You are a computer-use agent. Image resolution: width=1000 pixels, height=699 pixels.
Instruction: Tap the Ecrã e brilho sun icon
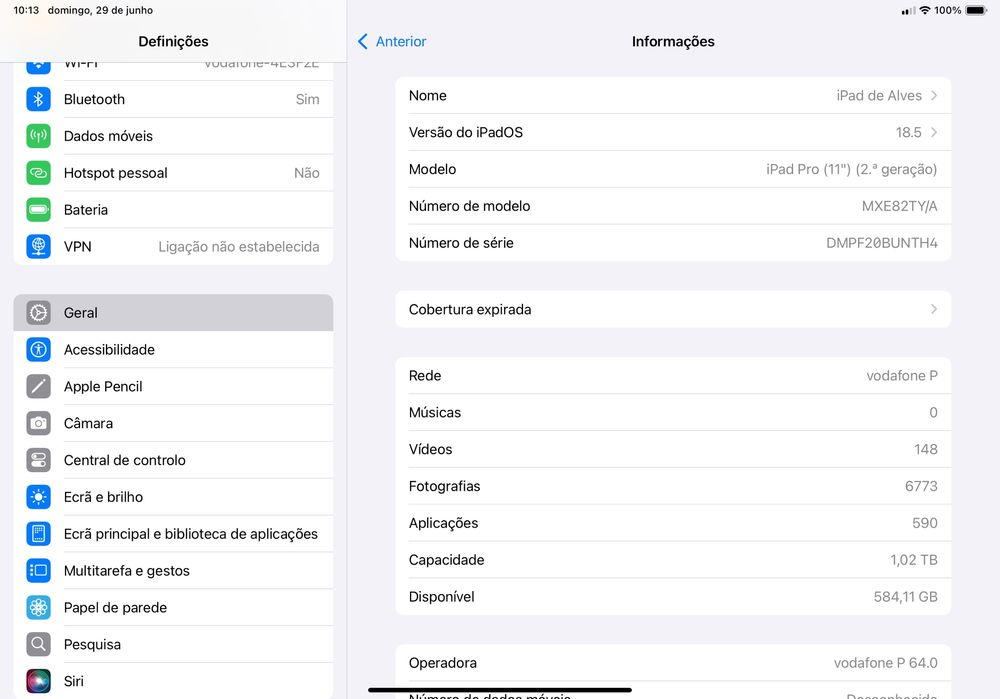click(x=38, y=497)
